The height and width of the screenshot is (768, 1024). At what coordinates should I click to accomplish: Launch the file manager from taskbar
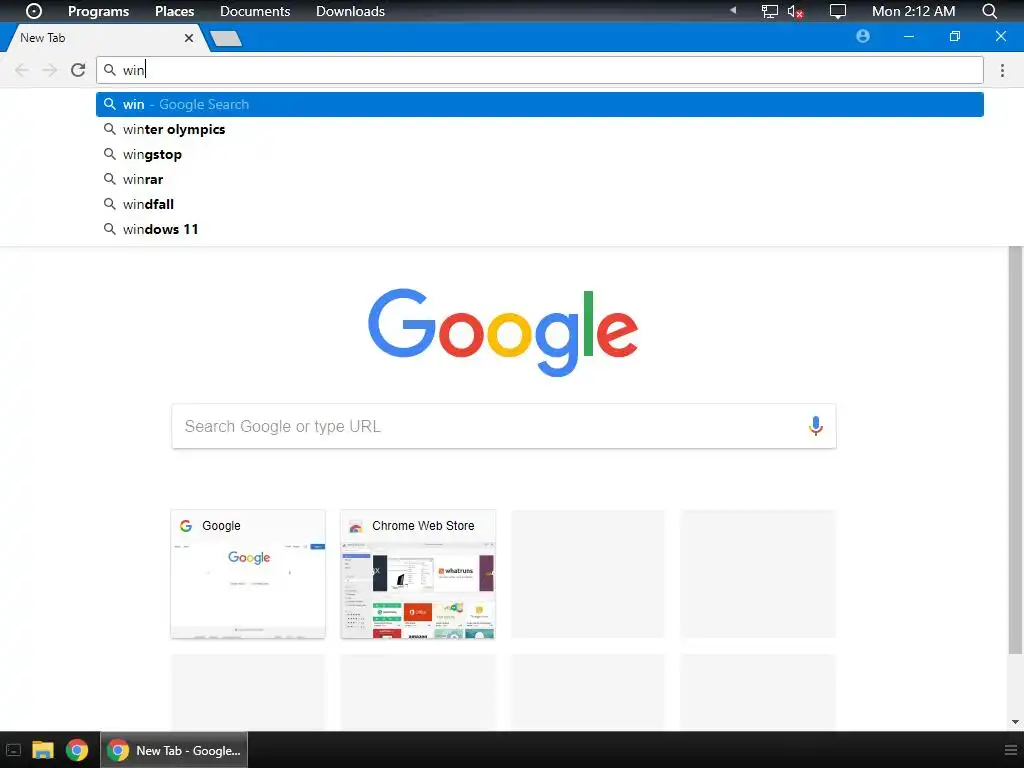(43, 750)
